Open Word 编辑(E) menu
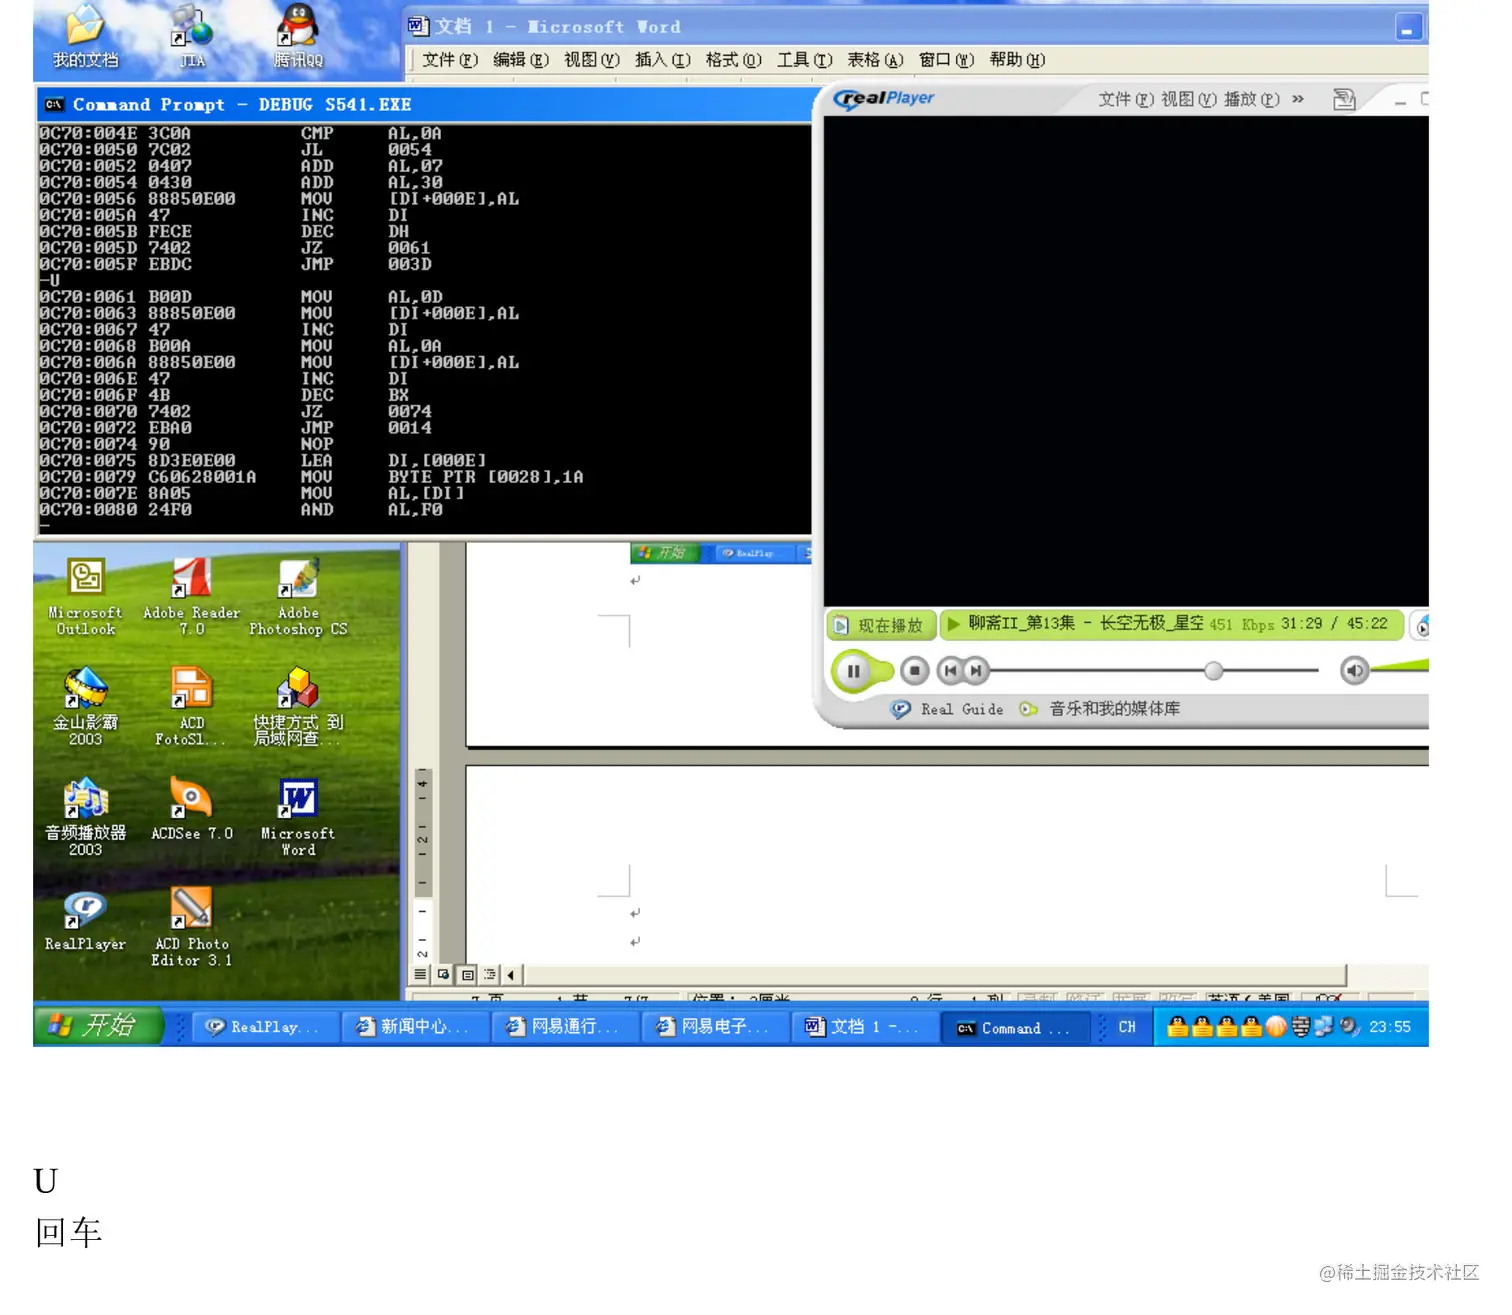Image resolution: width=1512 pixels, height=1315 pixels. (x=521, y=60)
